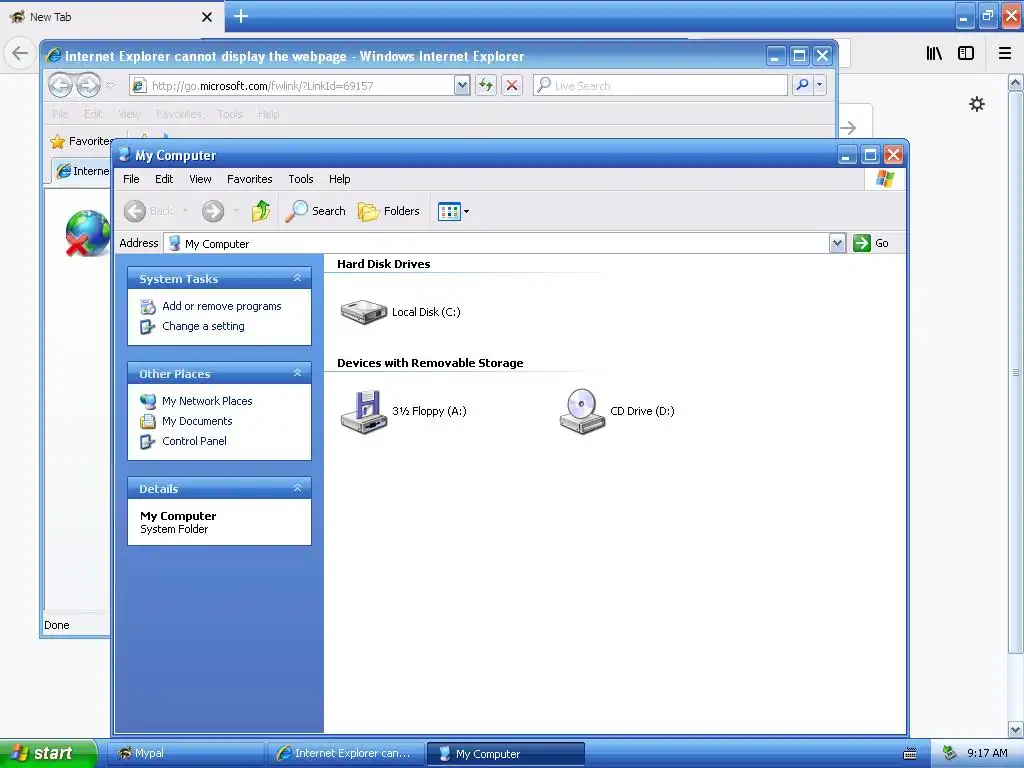
Task: Click Change a setting link
Action: coord(203,326)
